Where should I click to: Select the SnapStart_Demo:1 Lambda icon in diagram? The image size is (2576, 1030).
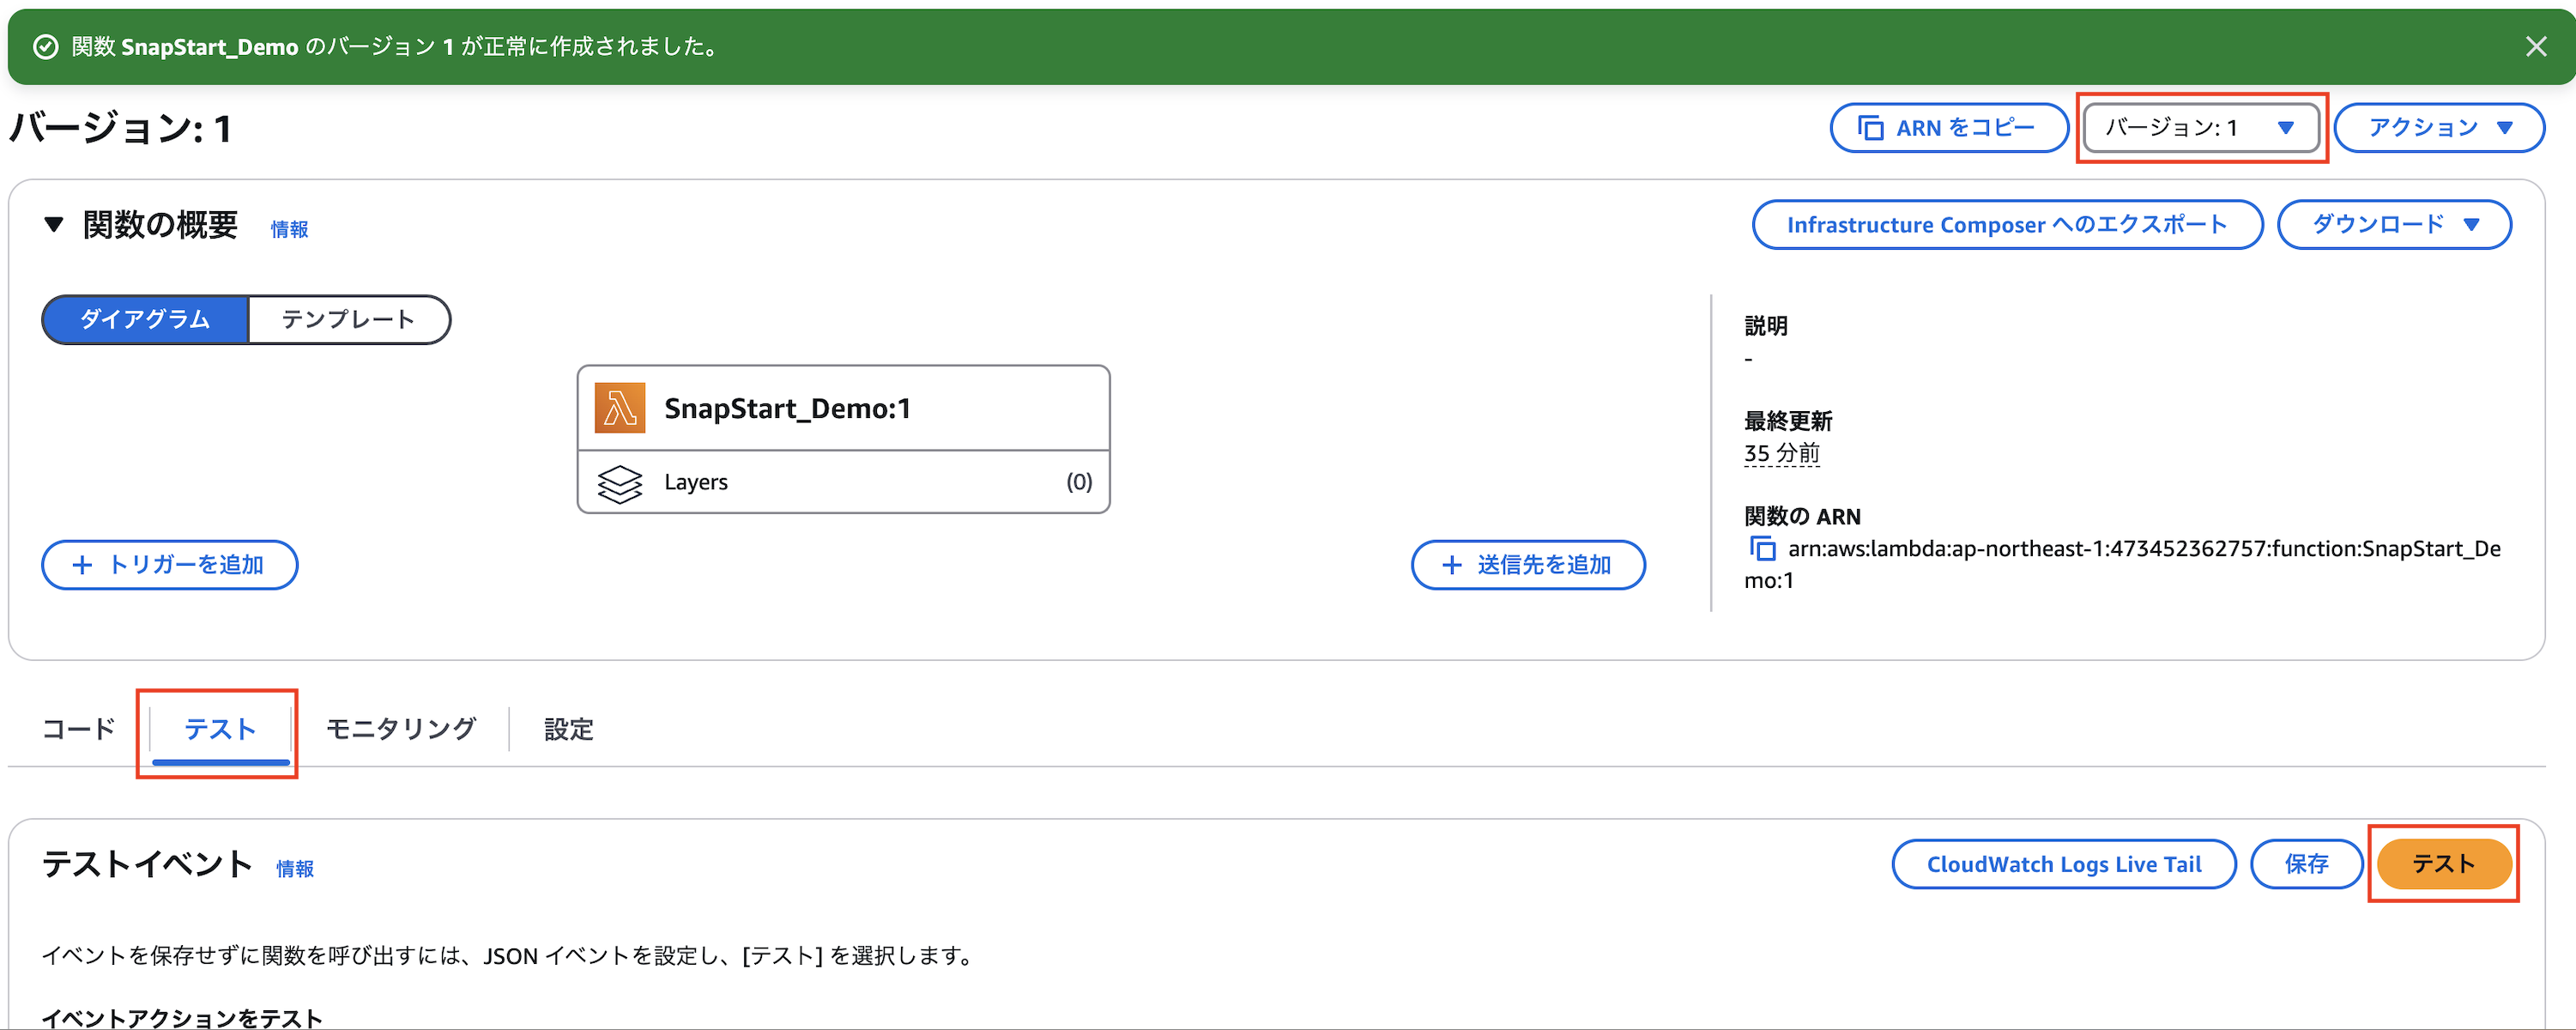(x=620, y=407)
